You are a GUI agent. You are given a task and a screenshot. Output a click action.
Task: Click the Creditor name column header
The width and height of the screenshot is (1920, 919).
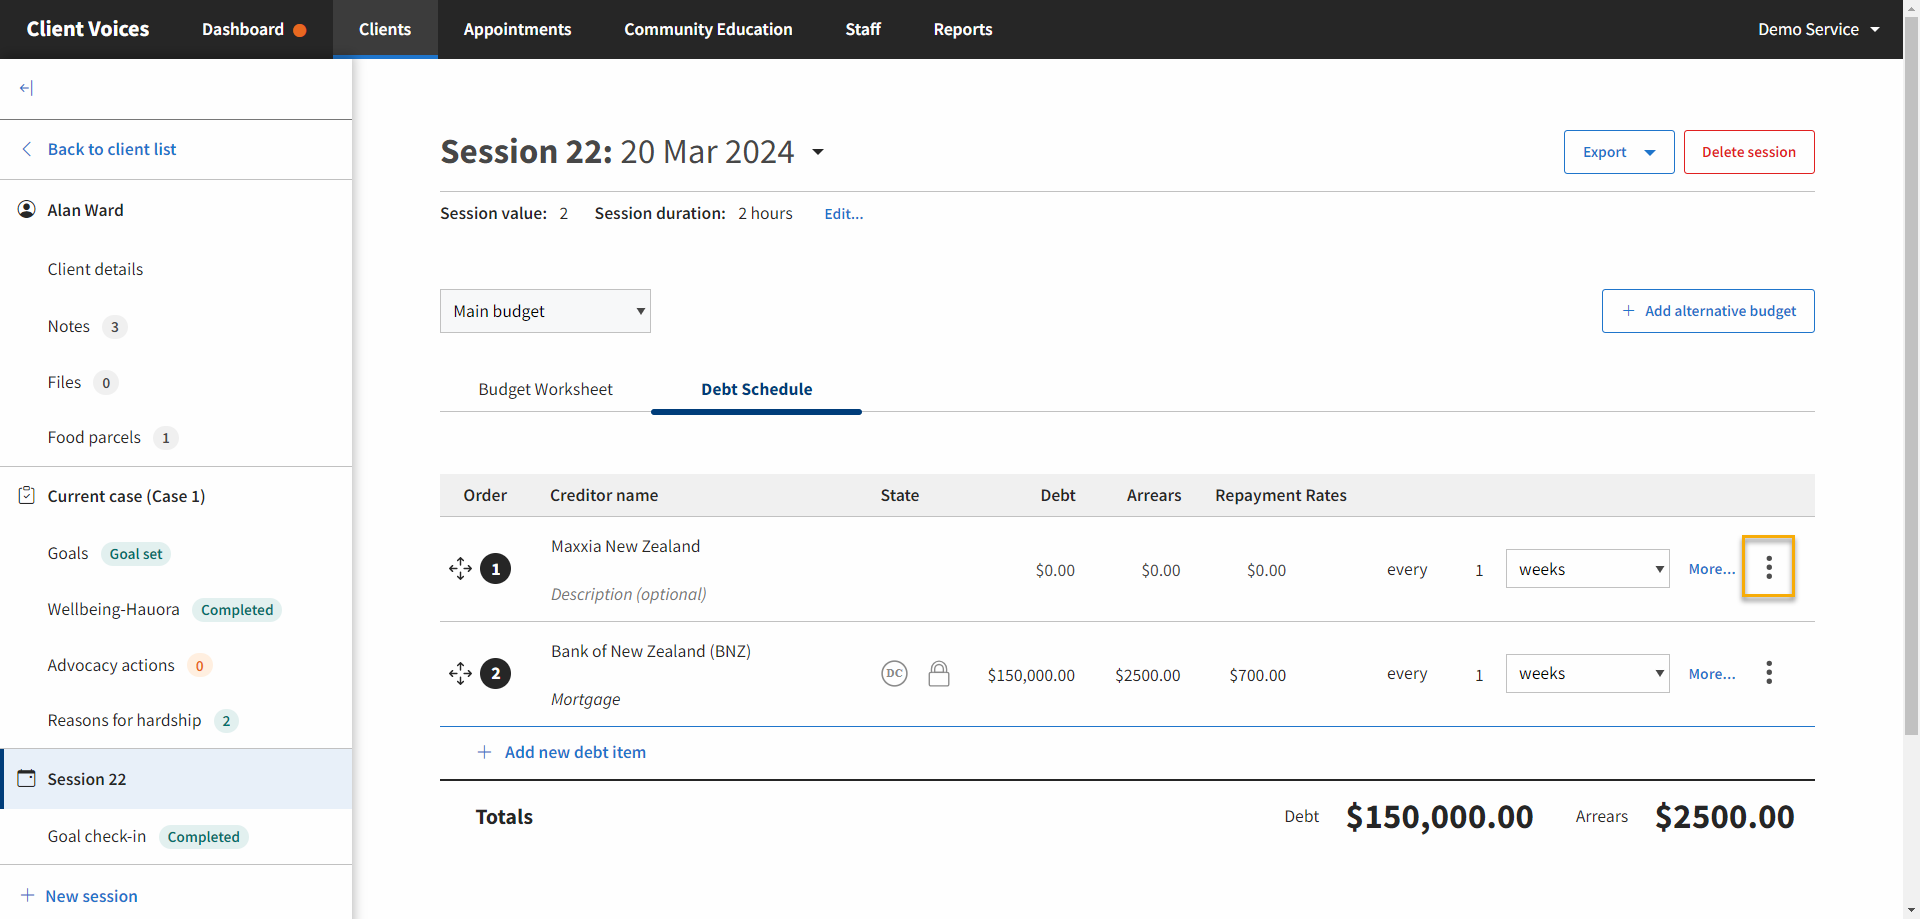[x=604, y=495]
